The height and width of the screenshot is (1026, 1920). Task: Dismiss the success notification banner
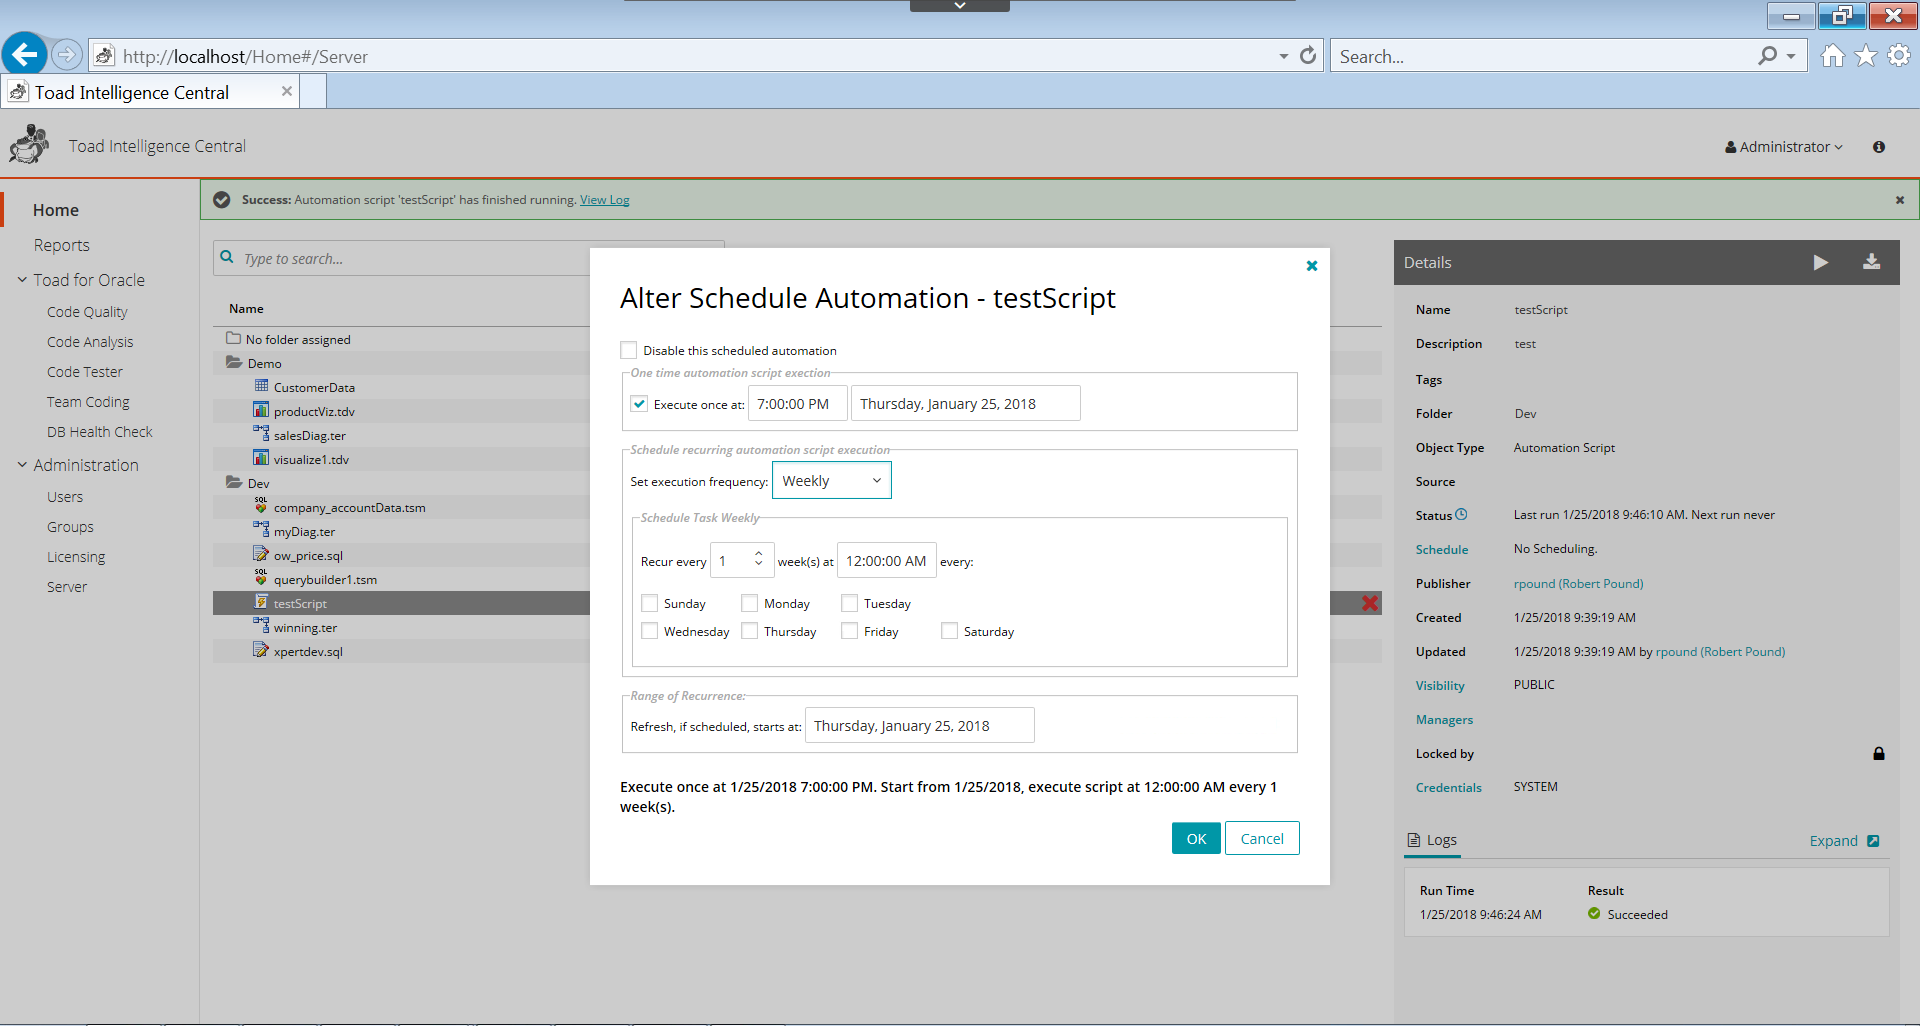(x=1899, y=200)
